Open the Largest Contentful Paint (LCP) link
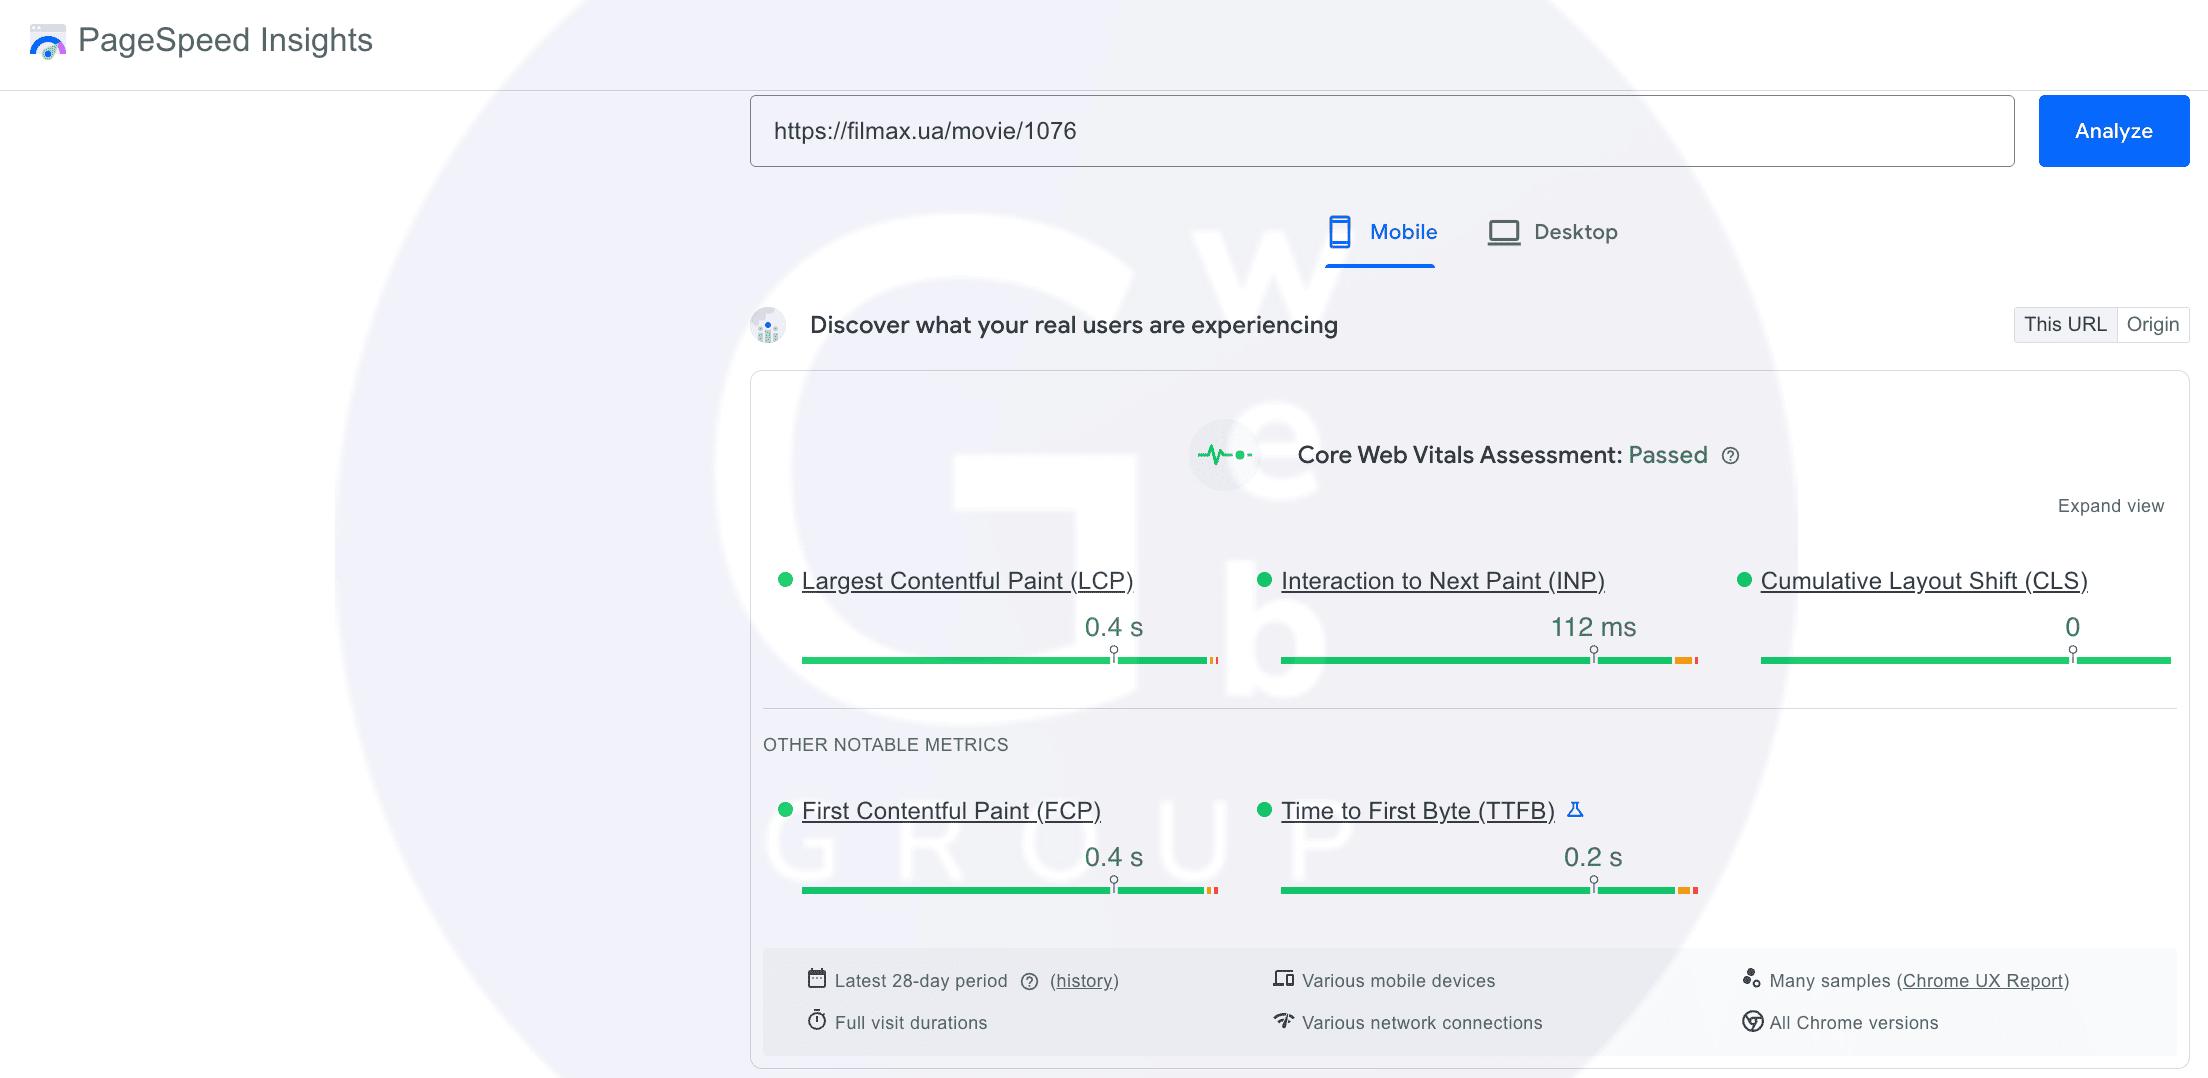This screenshot has height=1078, width=2208. [966, 581]
